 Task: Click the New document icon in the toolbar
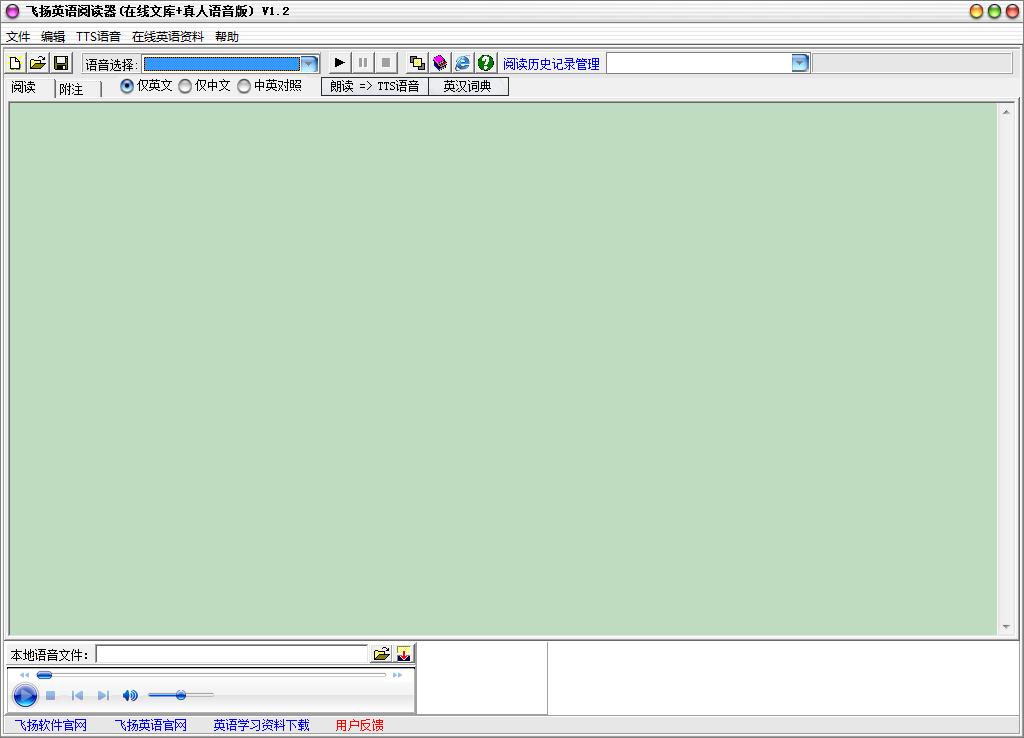tap(15, 63)
